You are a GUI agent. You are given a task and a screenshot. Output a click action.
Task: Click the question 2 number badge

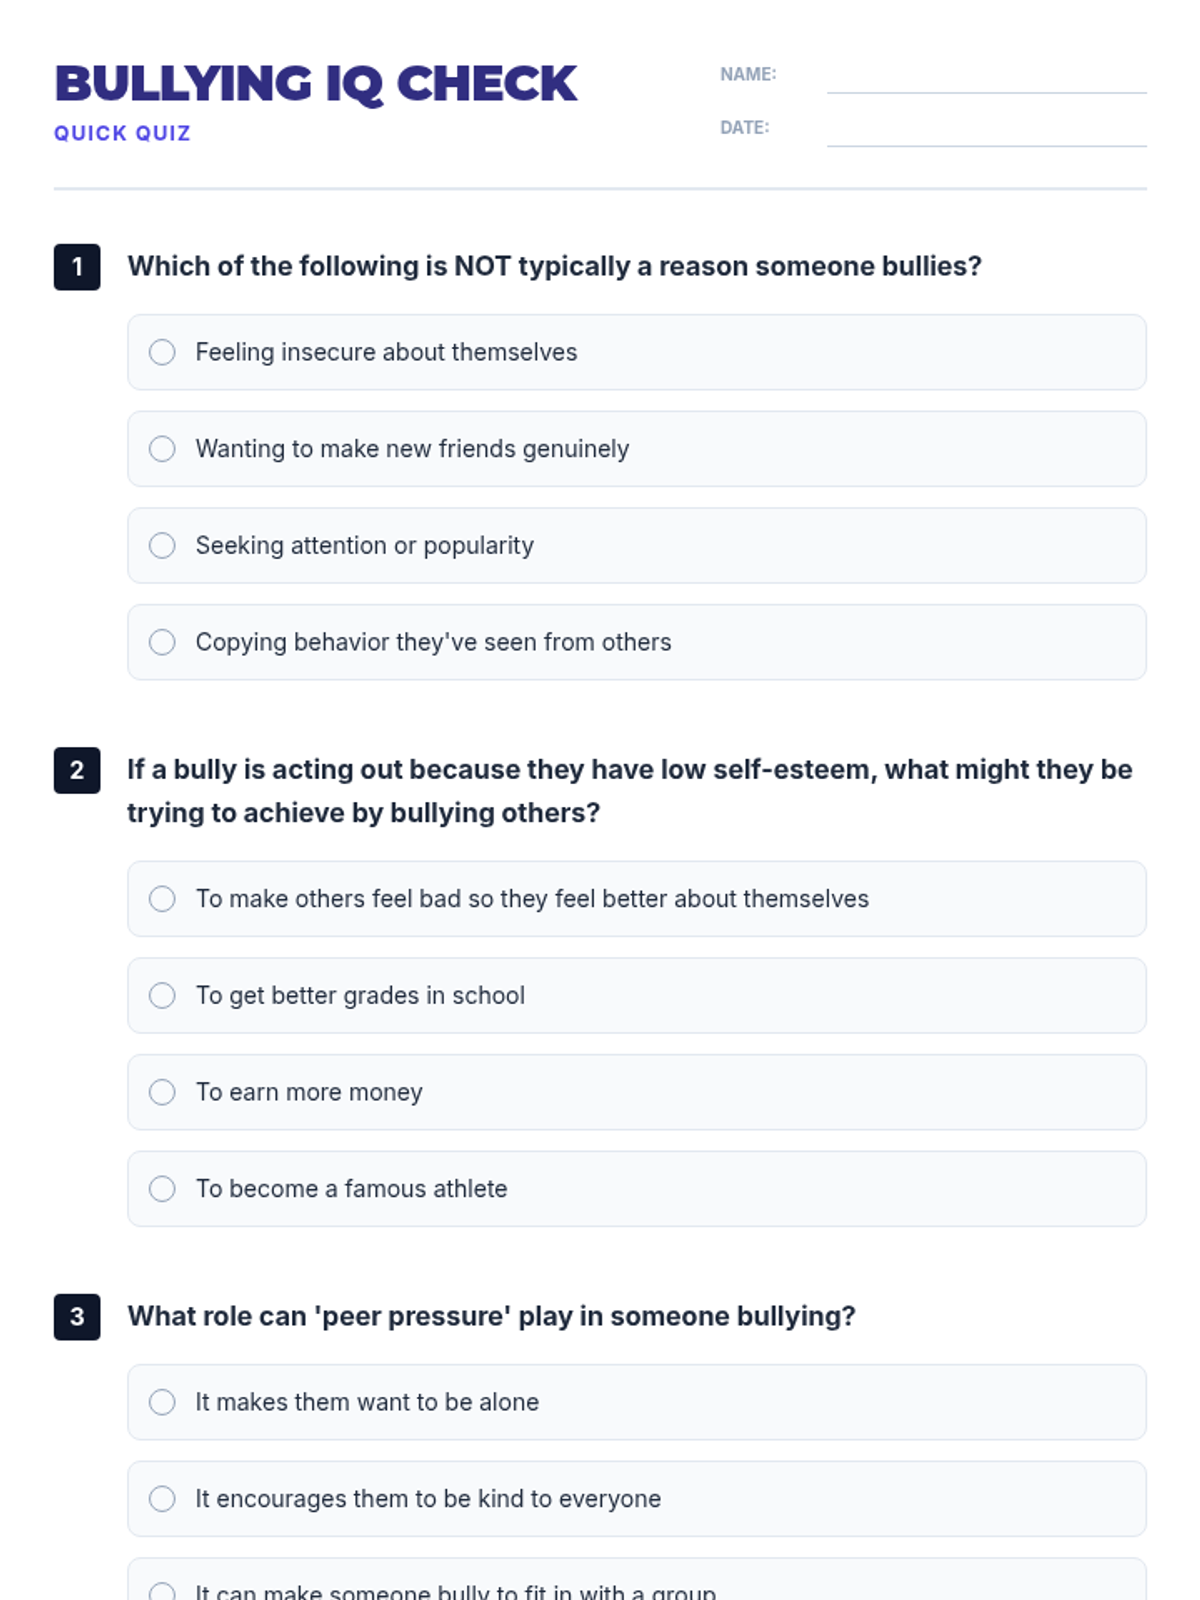coord(77,770)
